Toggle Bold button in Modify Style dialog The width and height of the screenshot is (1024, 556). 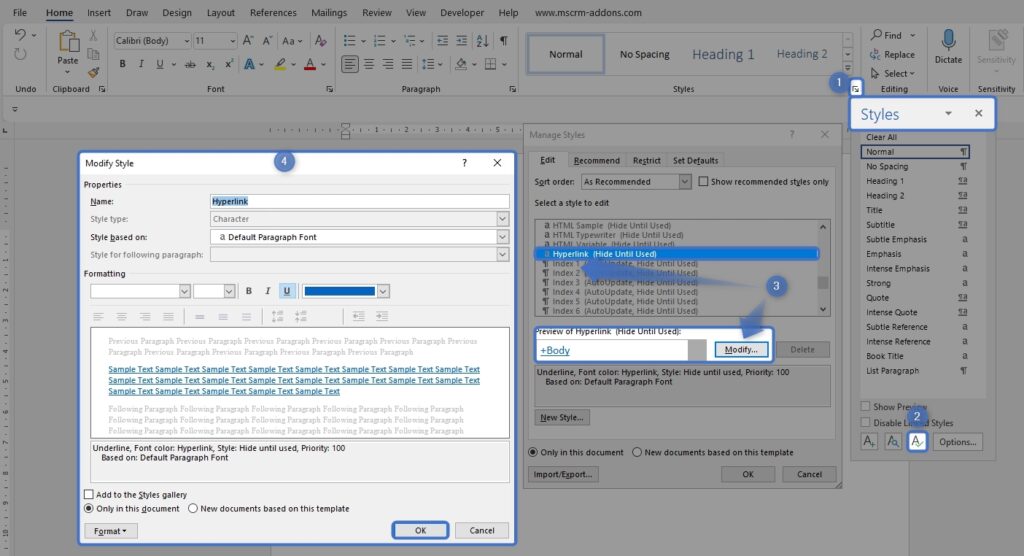click(x=249, y=291)
